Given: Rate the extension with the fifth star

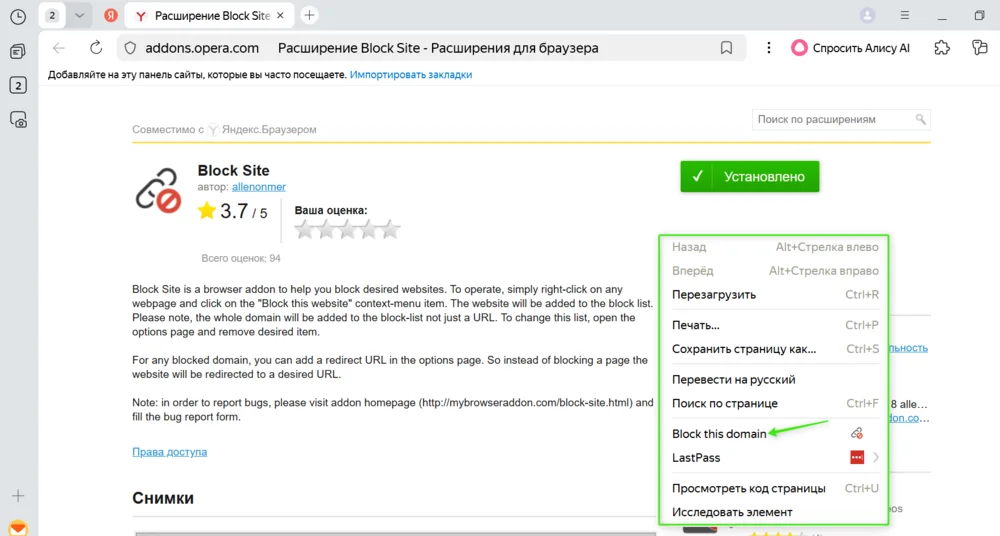Looking at the screenshot, I should (x=390, y=229).
